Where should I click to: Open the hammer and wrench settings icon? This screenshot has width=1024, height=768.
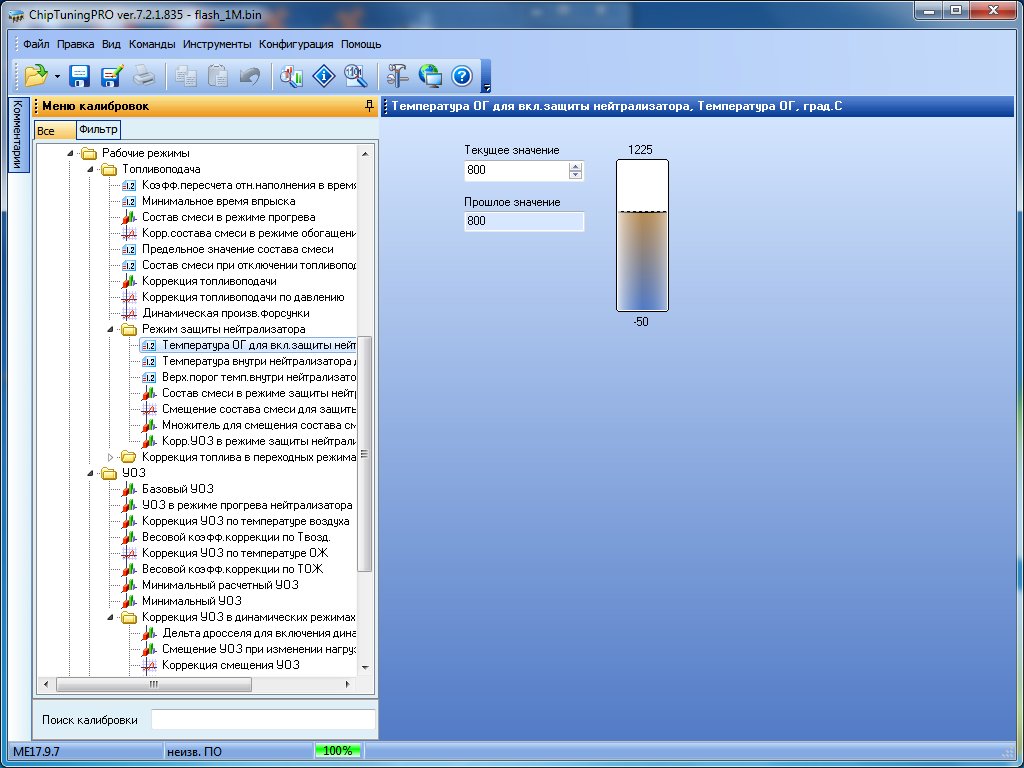(x=398, y=76)
